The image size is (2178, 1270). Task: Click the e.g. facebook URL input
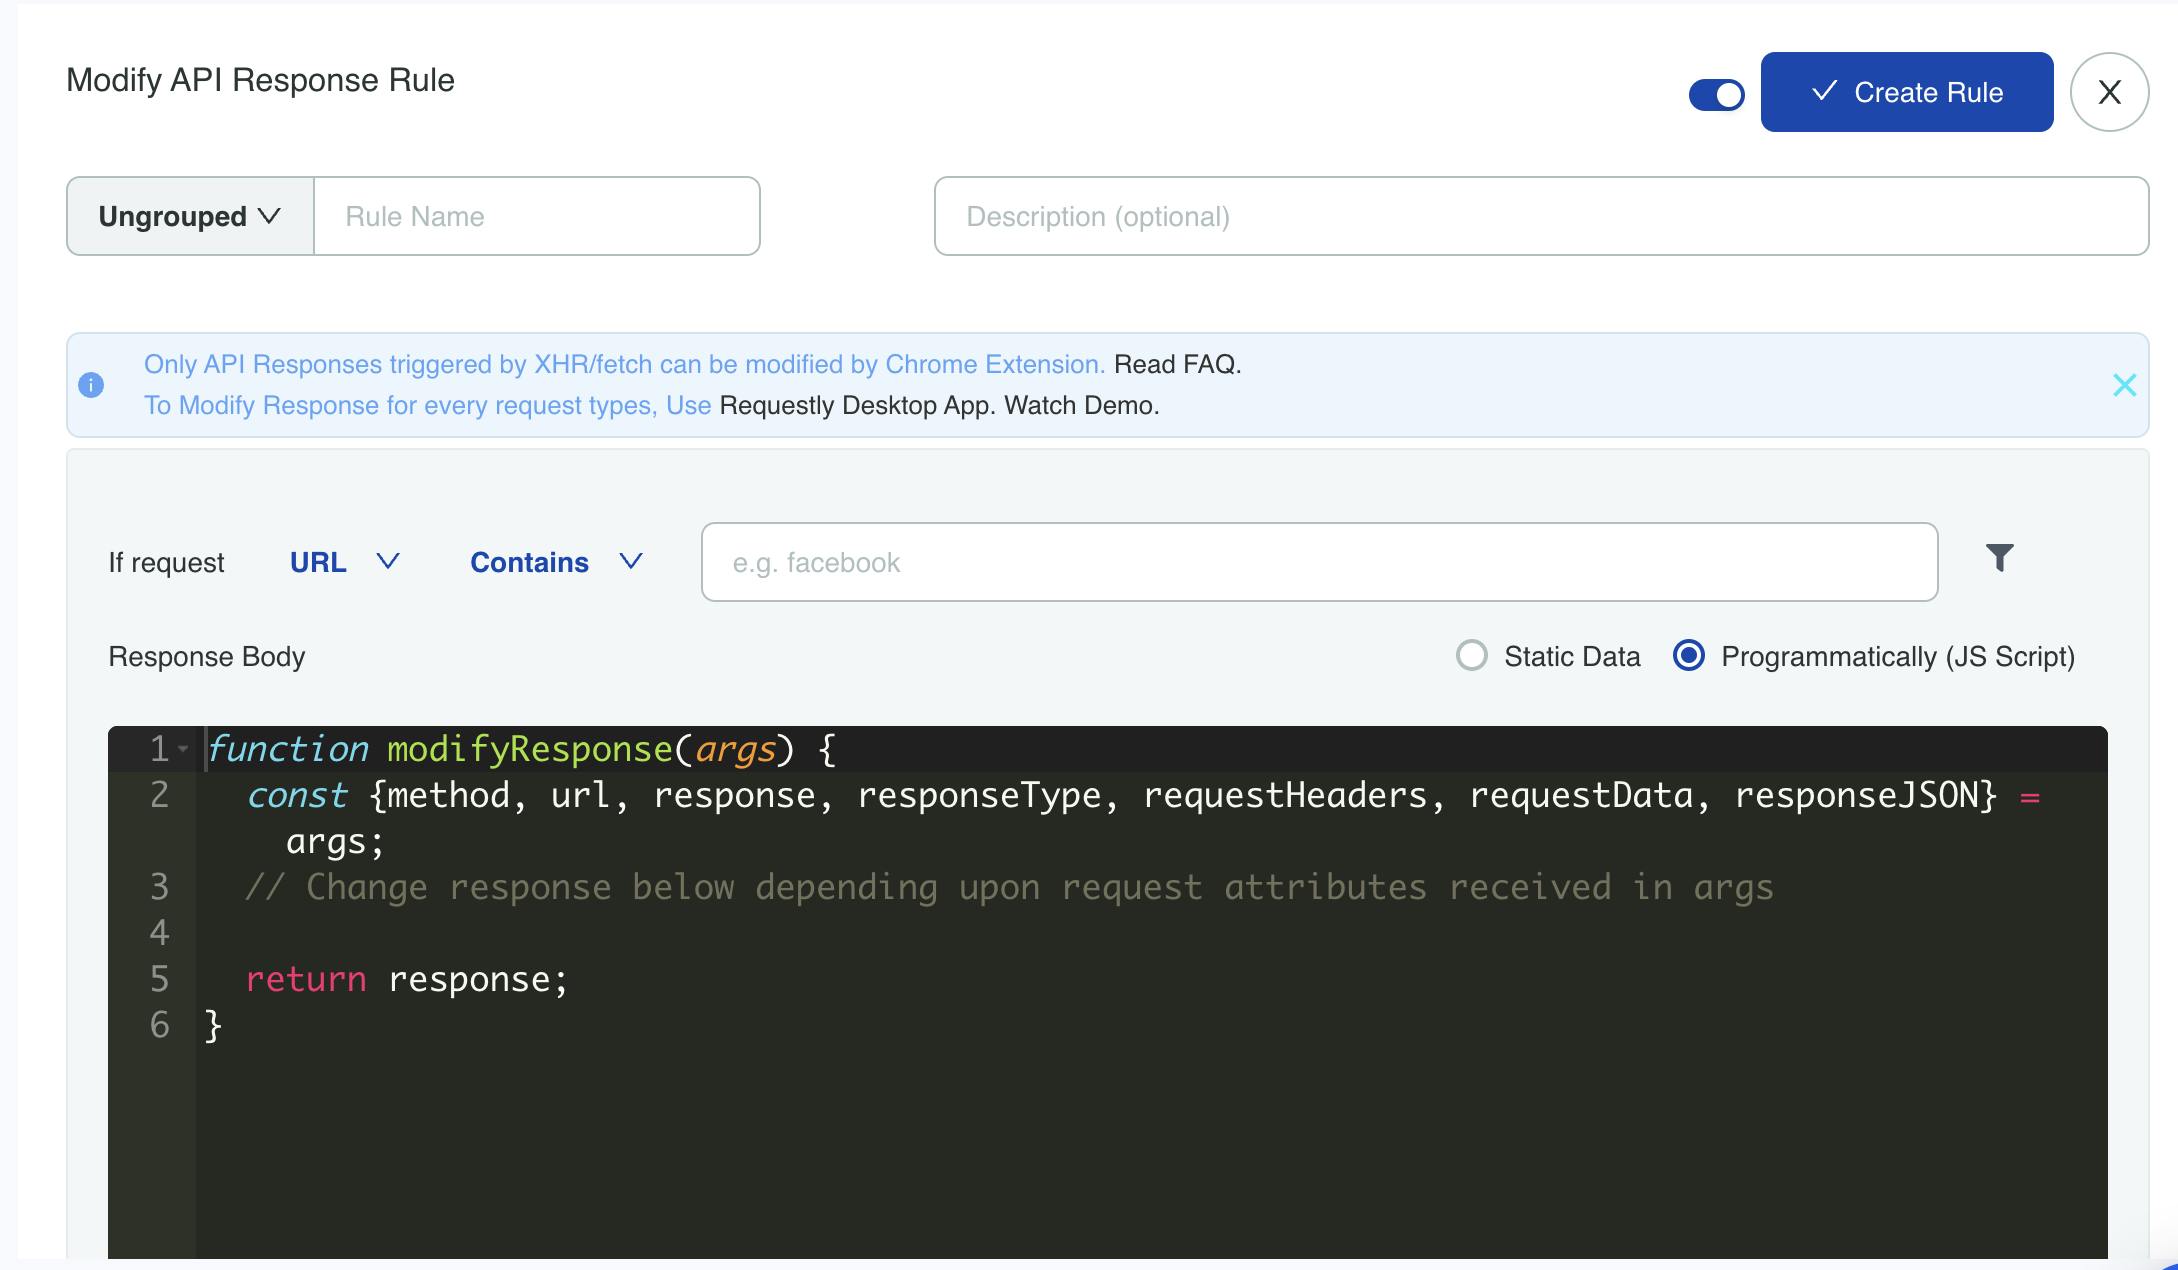(x=1319, y=562)
